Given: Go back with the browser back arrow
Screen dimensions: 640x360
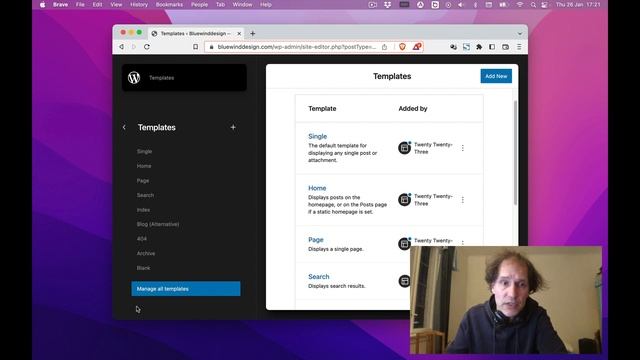Looking at the screenshot, I should coord(121,47).
